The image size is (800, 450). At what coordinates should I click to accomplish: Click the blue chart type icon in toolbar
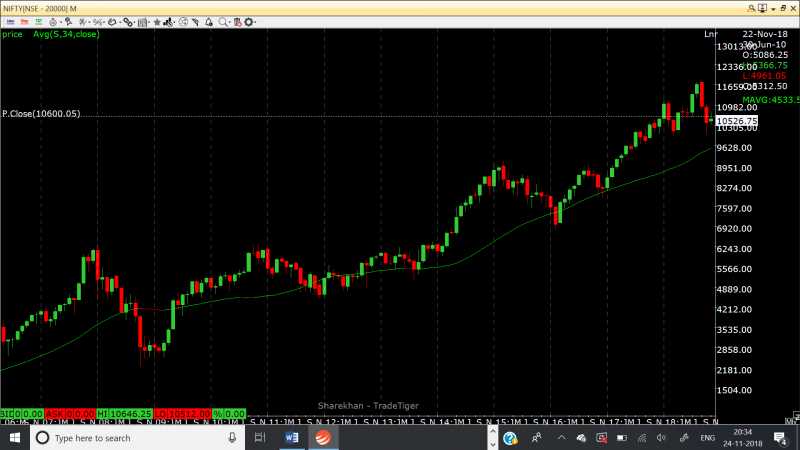(x=10, y=22)
